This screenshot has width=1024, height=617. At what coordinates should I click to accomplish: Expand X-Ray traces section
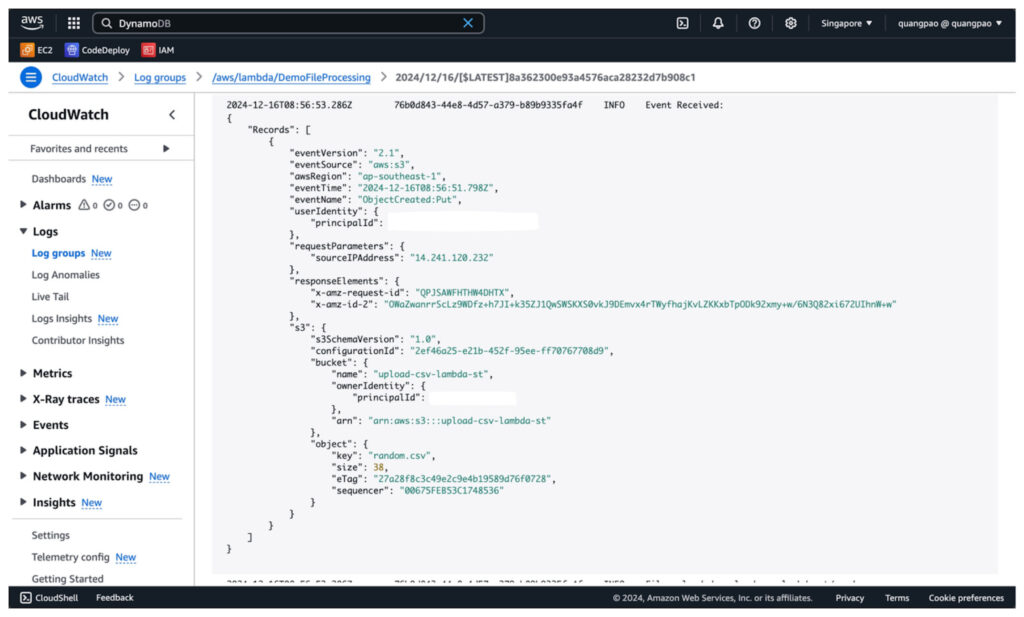pos(24,398)
